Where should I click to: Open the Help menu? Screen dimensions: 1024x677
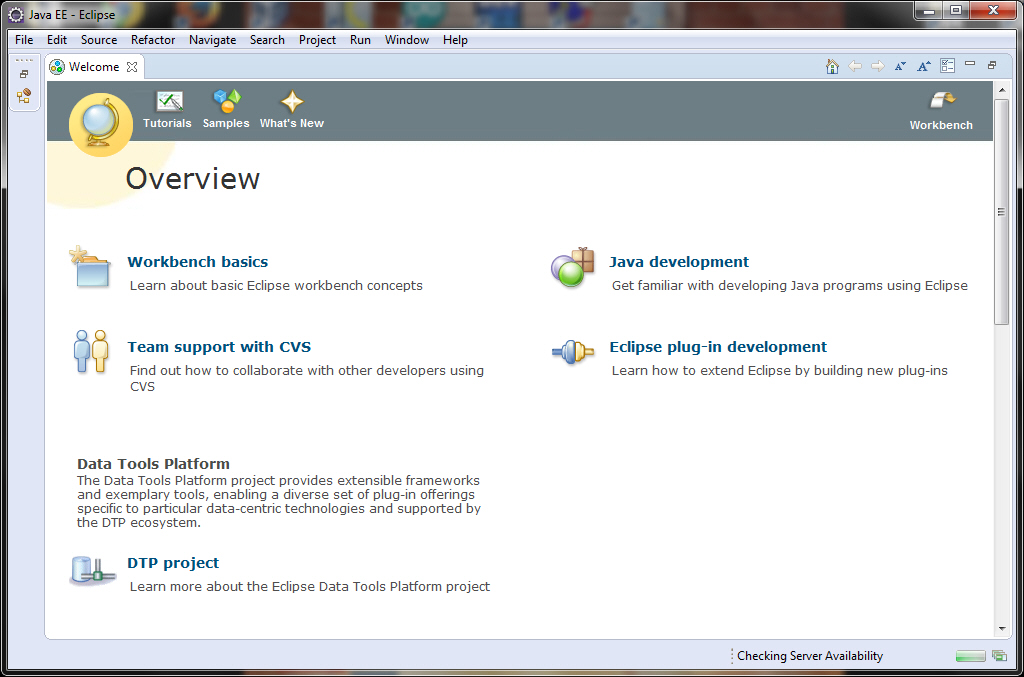(x=455, y=40)
